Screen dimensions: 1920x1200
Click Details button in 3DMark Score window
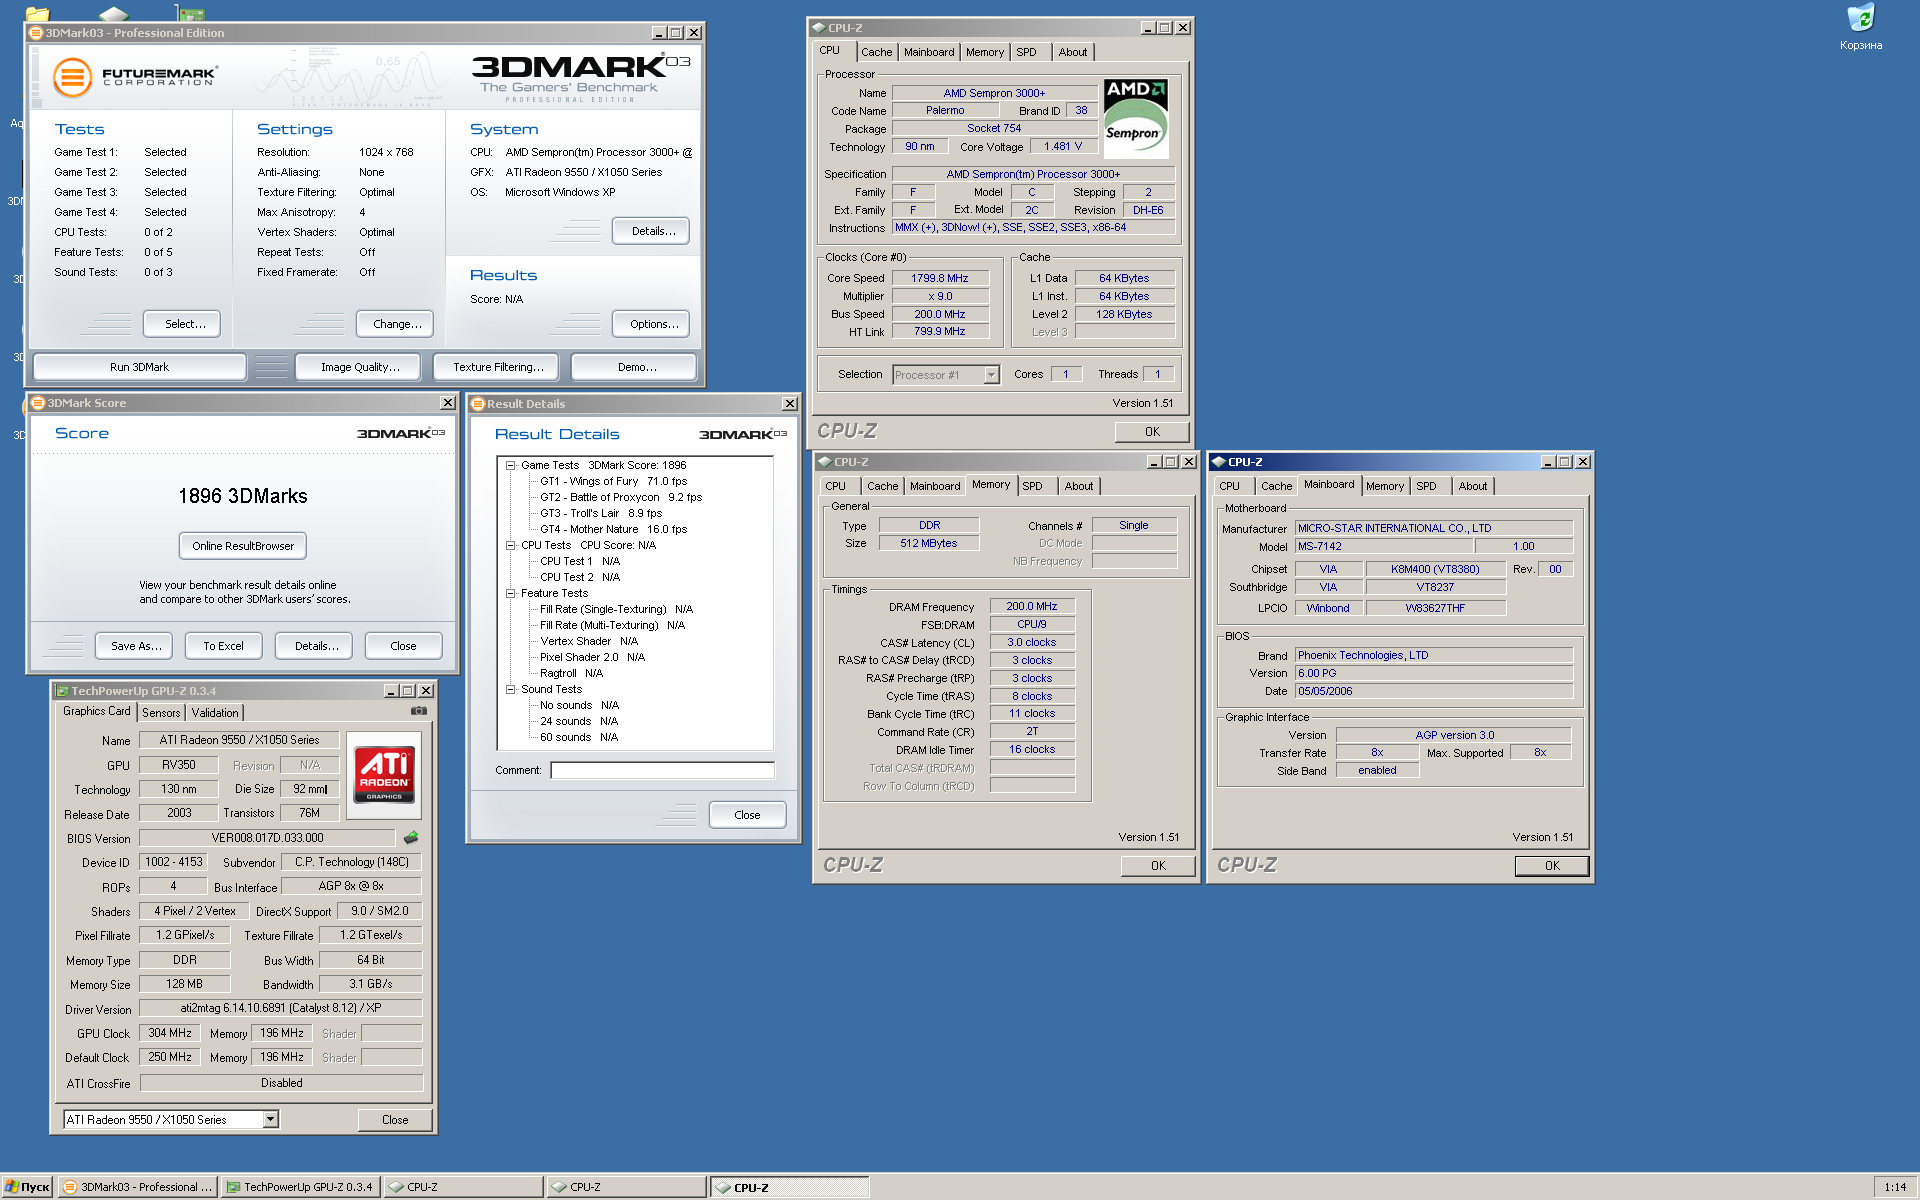pyautogui.click(x=315, y=646)
